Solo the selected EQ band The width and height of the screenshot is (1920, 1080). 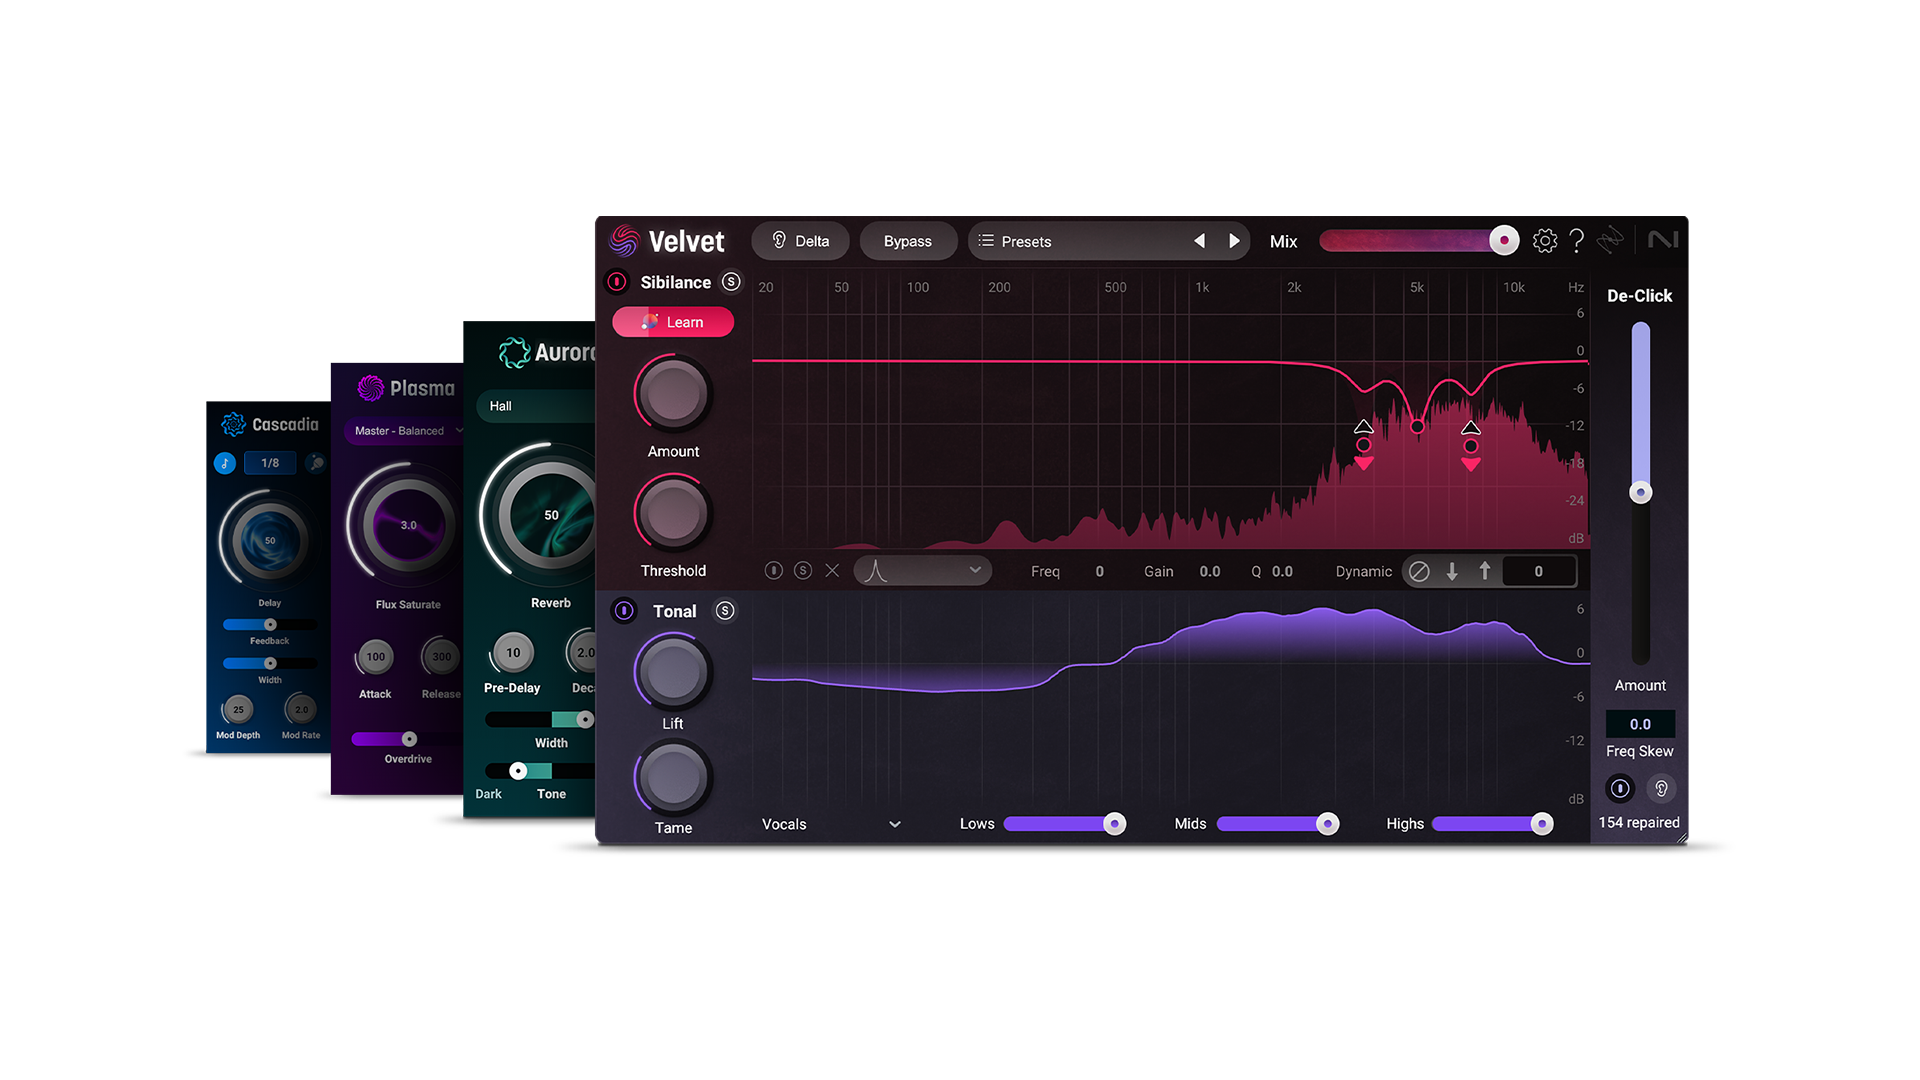[x=802, y=570]
